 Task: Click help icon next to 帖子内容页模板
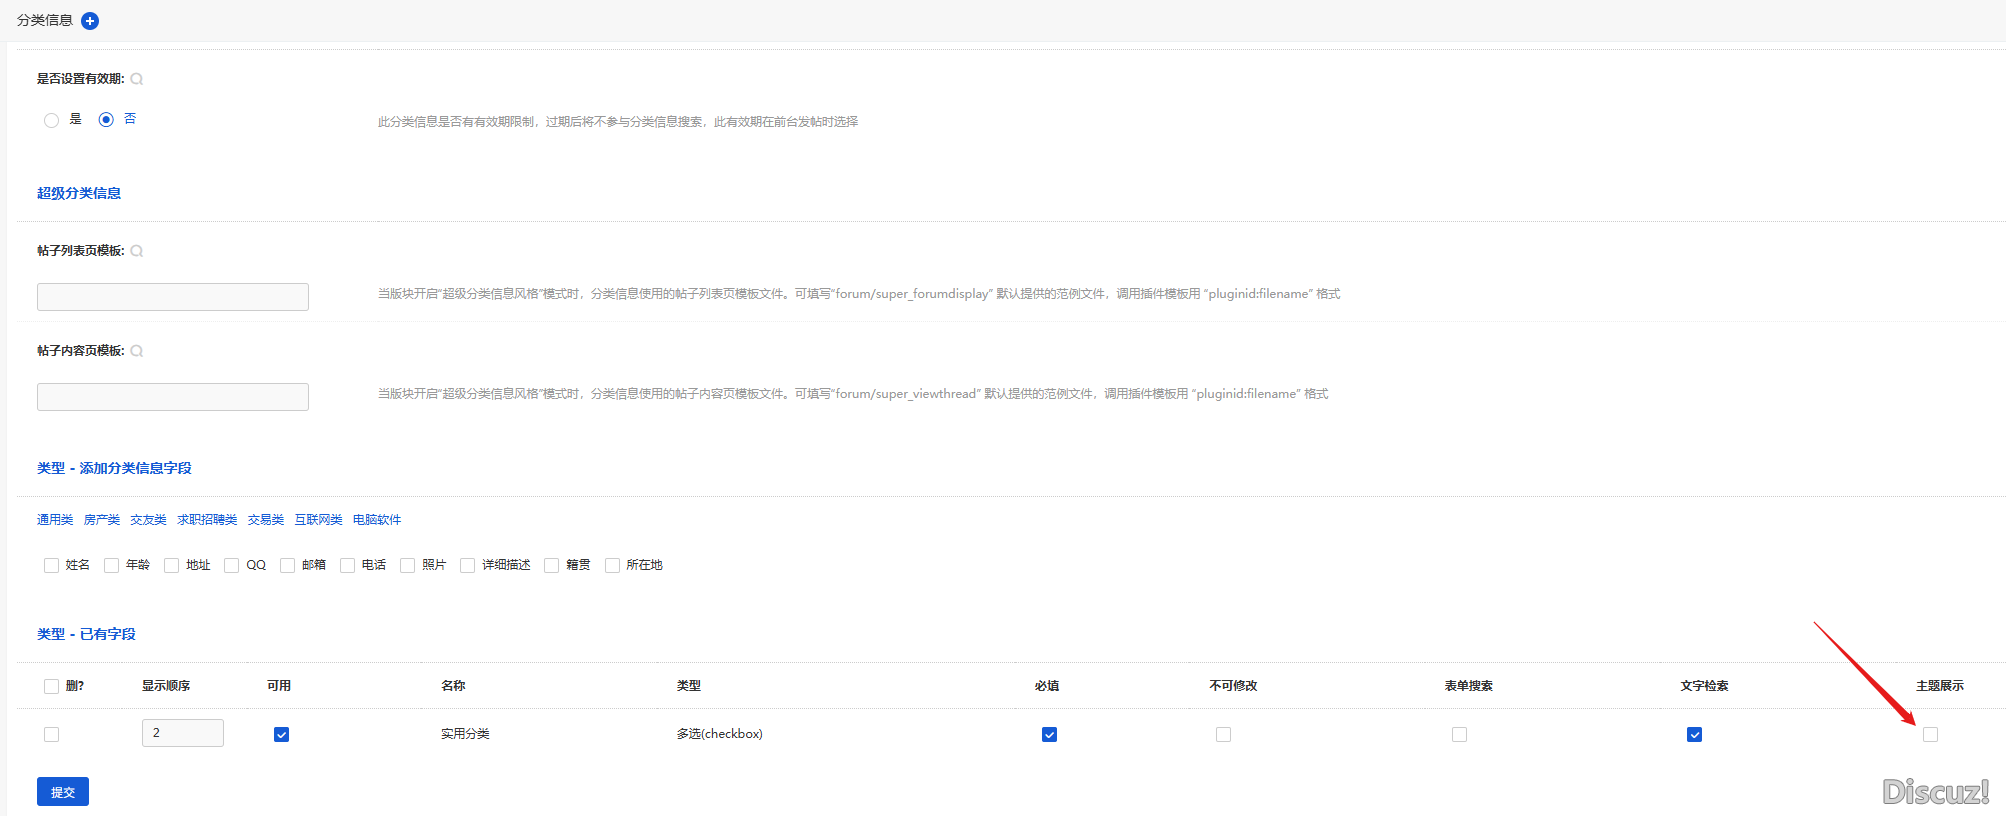click(137, 351)
